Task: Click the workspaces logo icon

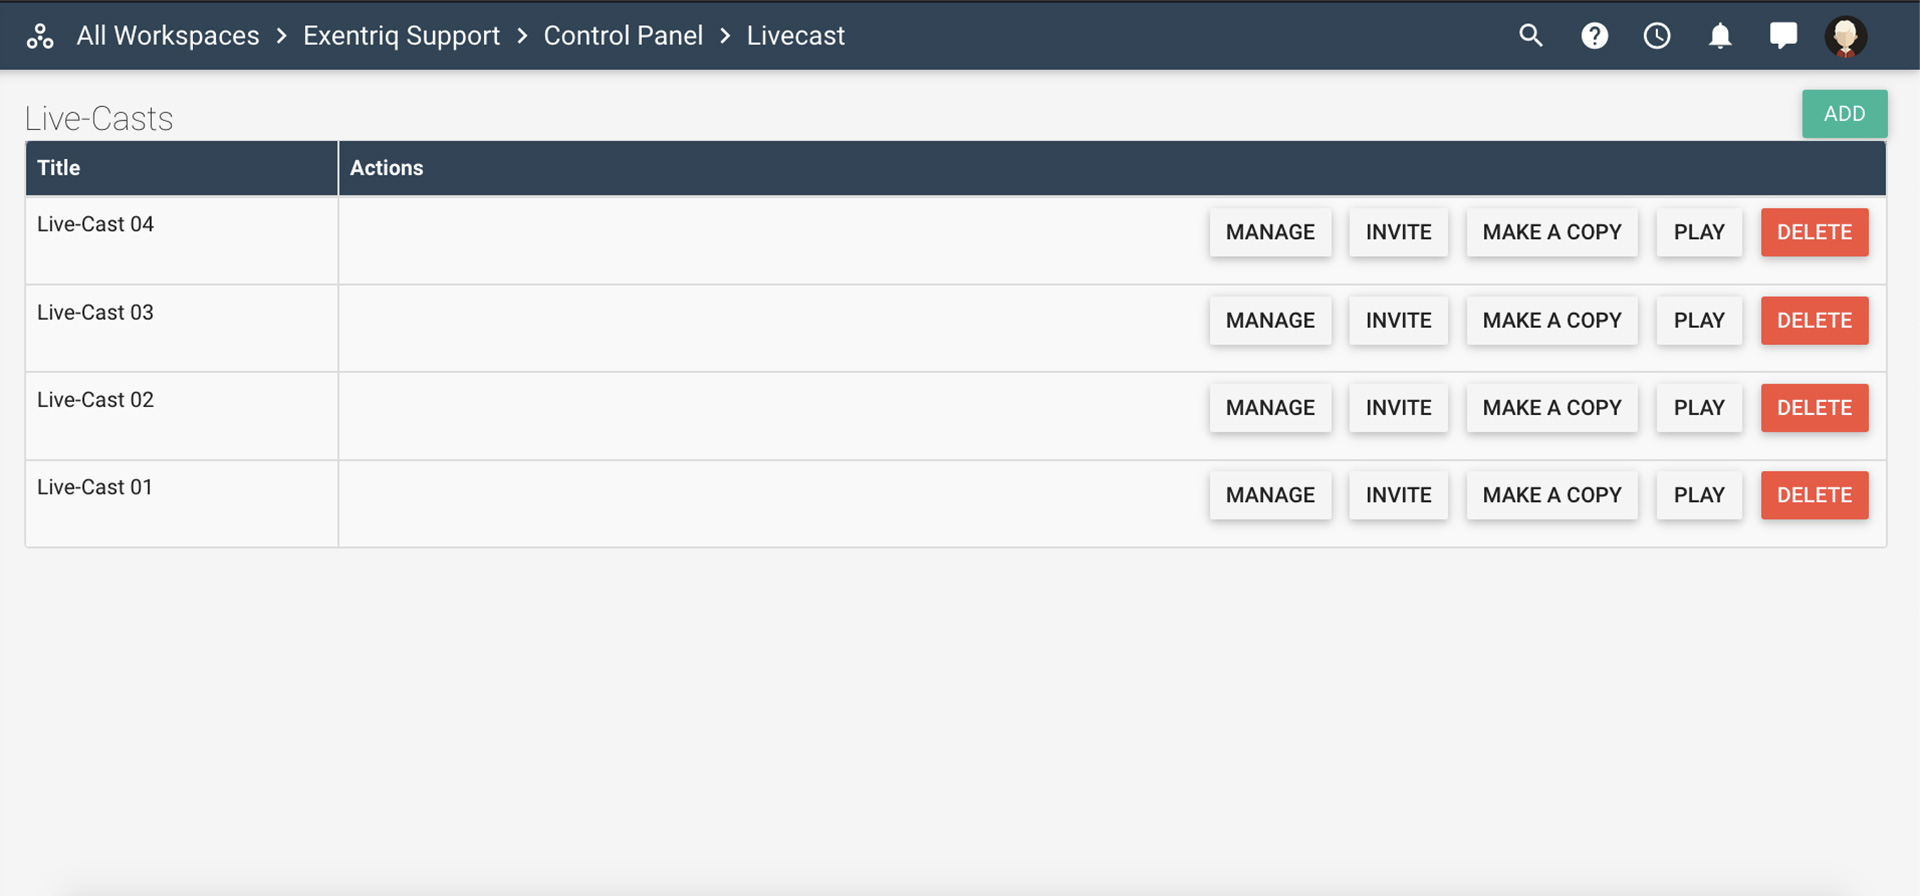Action: pos(40,36)
